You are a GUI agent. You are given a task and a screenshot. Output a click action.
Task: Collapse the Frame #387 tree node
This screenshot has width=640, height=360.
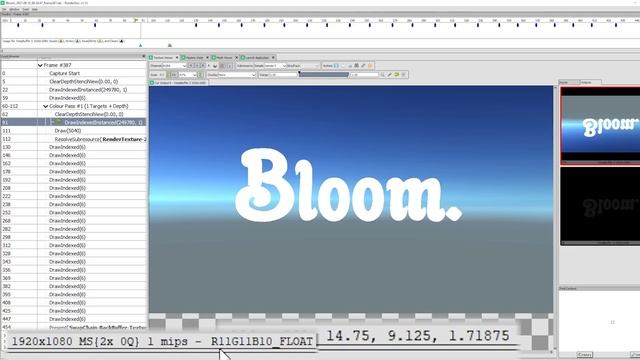(x=40, y=65)
